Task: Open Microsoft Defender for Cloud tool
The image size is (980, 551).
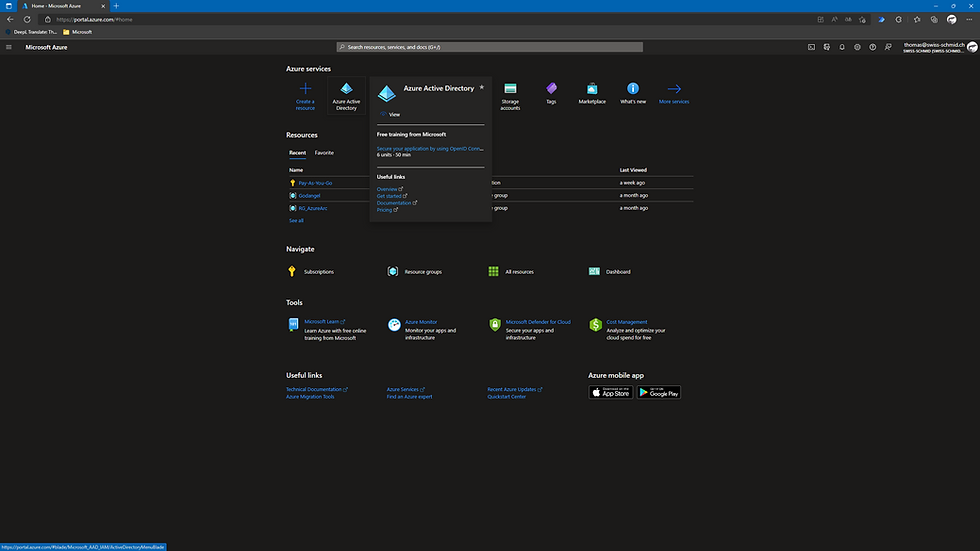Action: 538,322
